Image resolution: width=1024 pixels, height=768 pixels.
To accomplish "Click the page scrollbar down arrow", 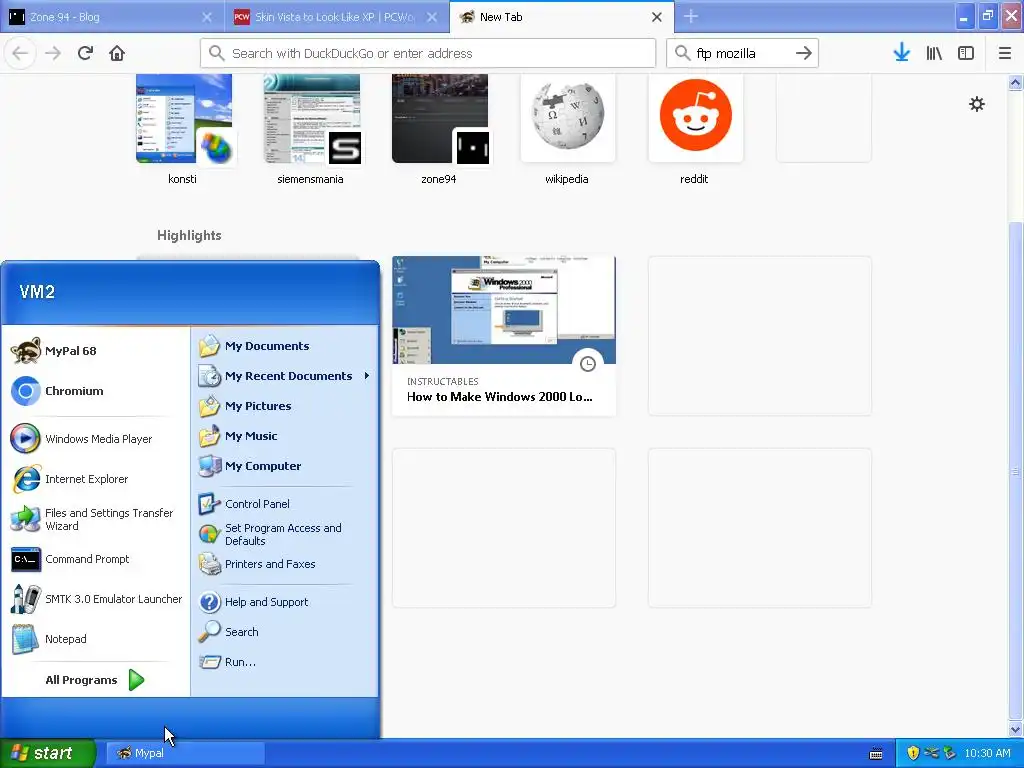I will pyautogui.click(x=1016, y=730).
